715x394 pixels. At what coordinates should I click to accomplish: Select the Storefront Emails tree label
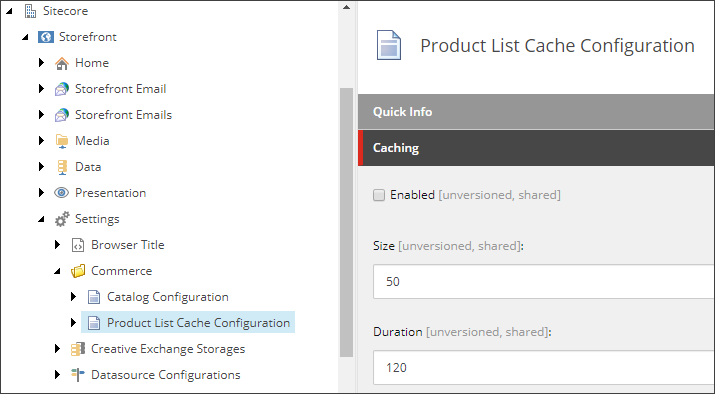(123, 115)
